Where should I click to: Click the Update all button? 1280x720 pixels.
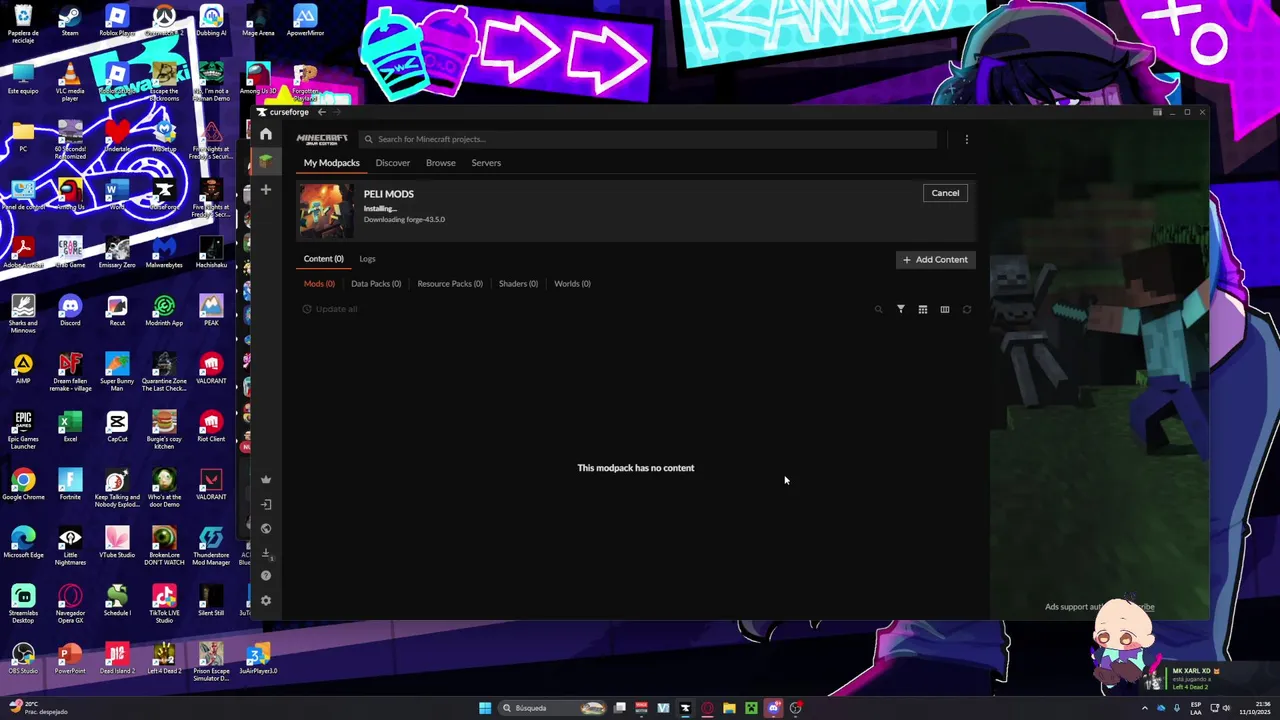330,309
